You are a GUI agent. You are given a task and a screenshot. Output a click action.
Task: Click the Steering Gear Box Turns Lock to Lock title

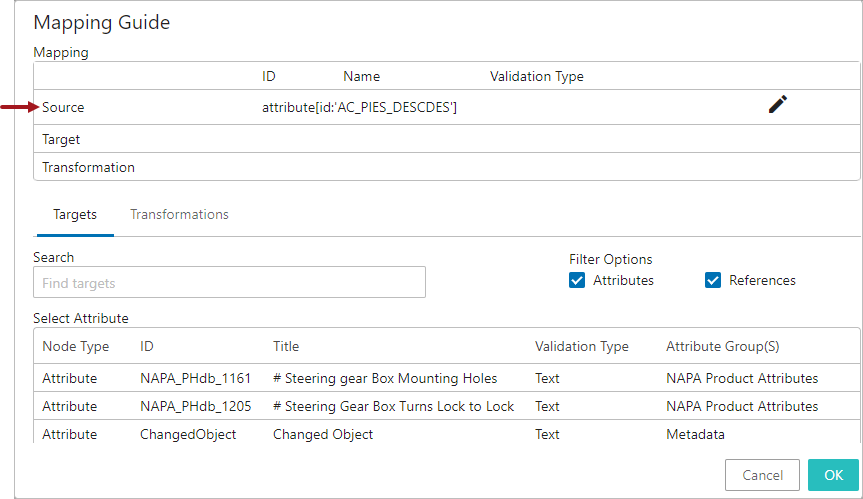pyautogui.click(x=394, y=406)
